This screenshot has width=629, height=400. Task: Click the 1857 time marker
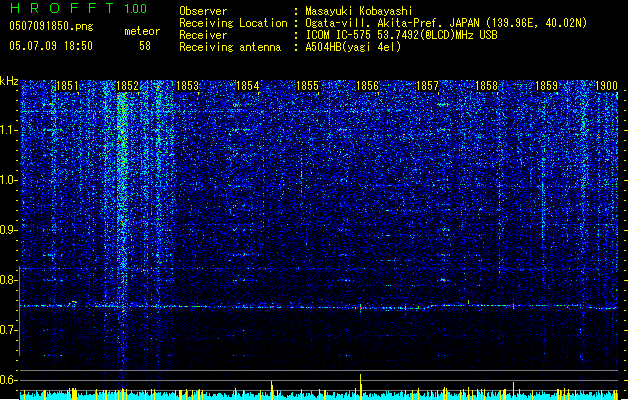tap(427, 86)
